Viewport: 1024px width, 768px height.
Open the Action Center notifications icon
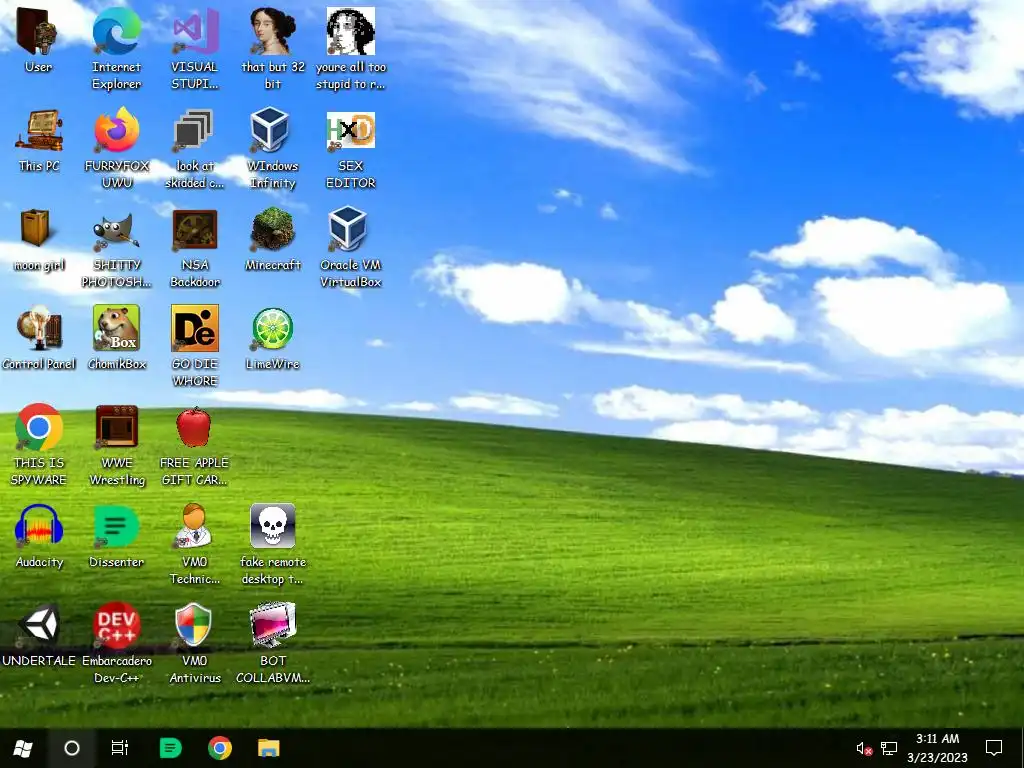(994, 748)
